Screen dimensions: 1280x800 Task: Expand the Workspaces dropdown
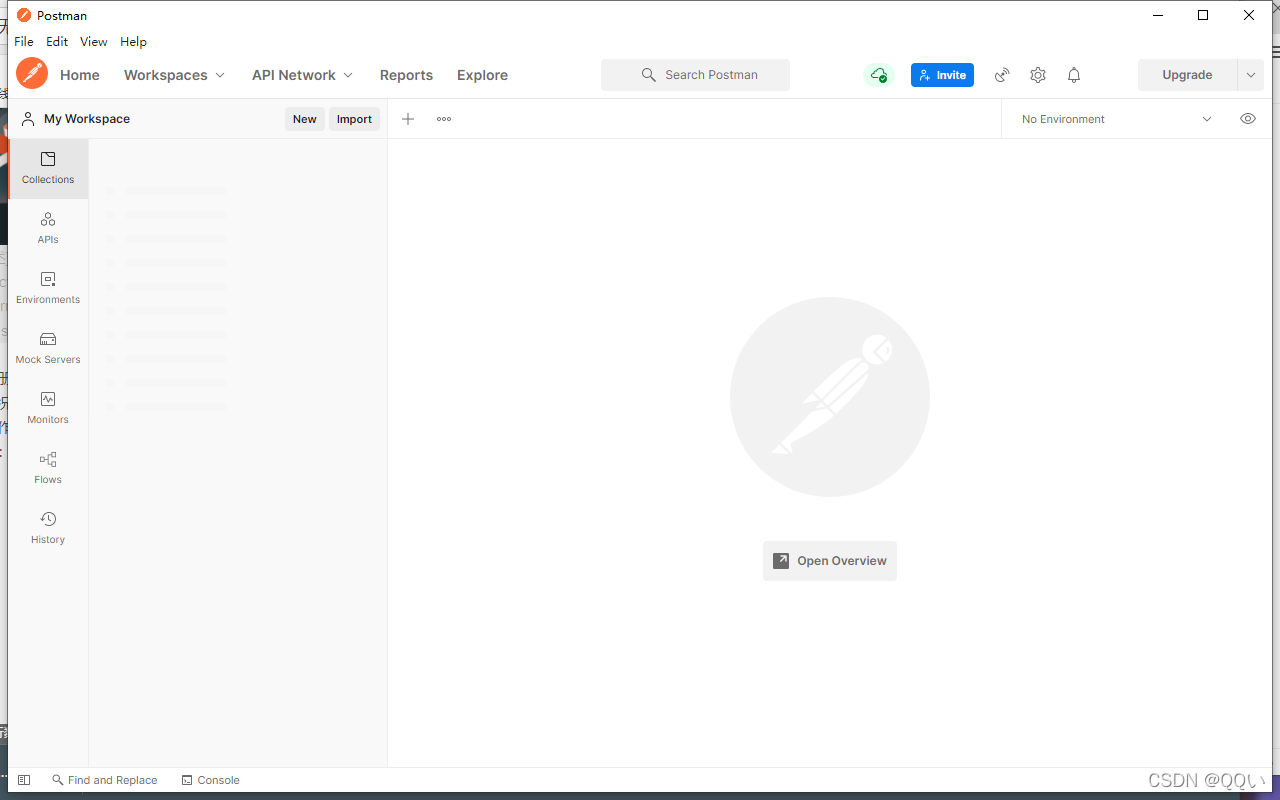tap(175, 75)
